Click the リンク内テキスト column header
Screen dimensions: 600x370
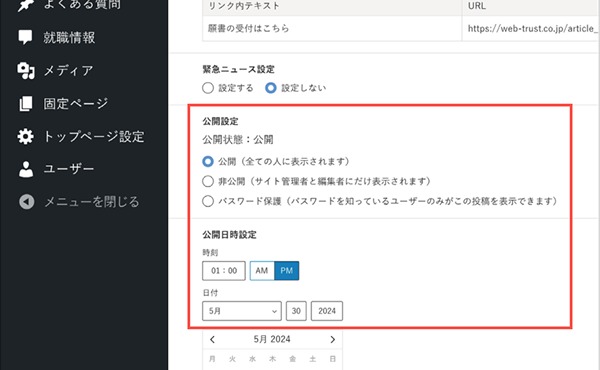[332, 7]
